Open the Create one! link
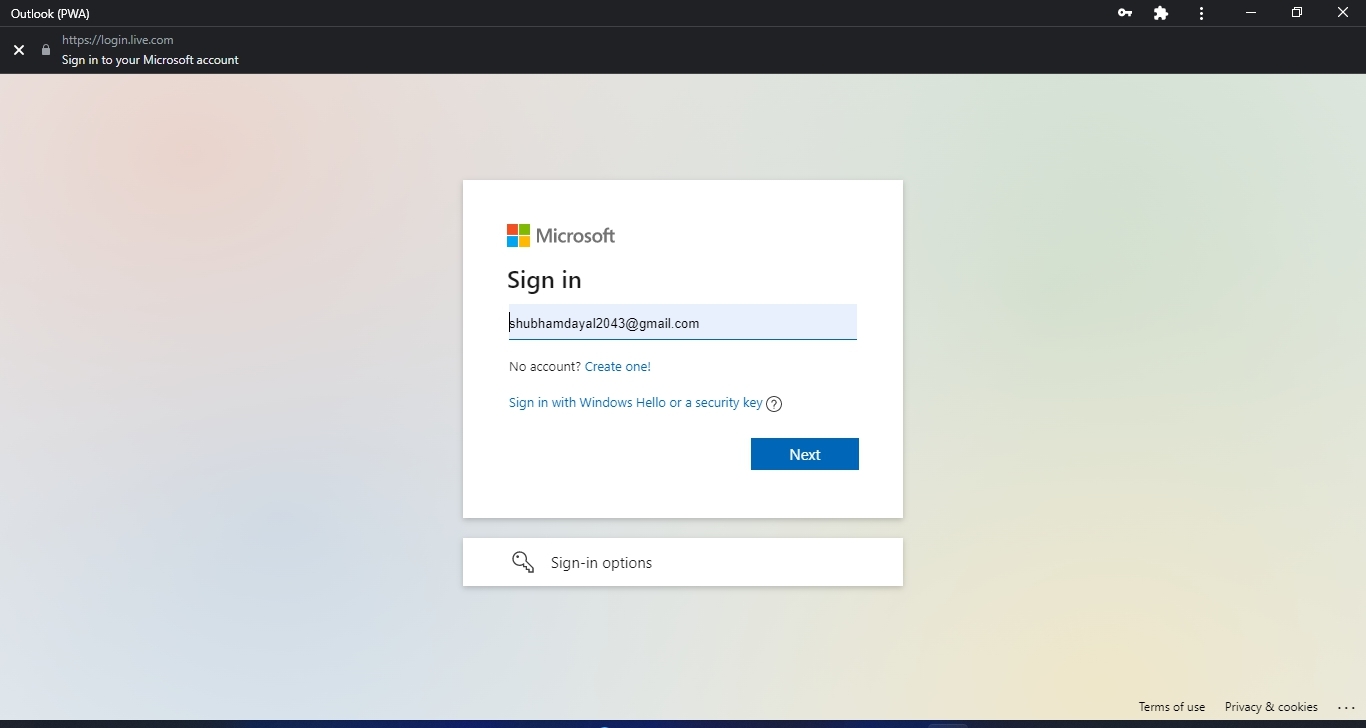Viewport: 1366px width, 728px height. (618, 367)
